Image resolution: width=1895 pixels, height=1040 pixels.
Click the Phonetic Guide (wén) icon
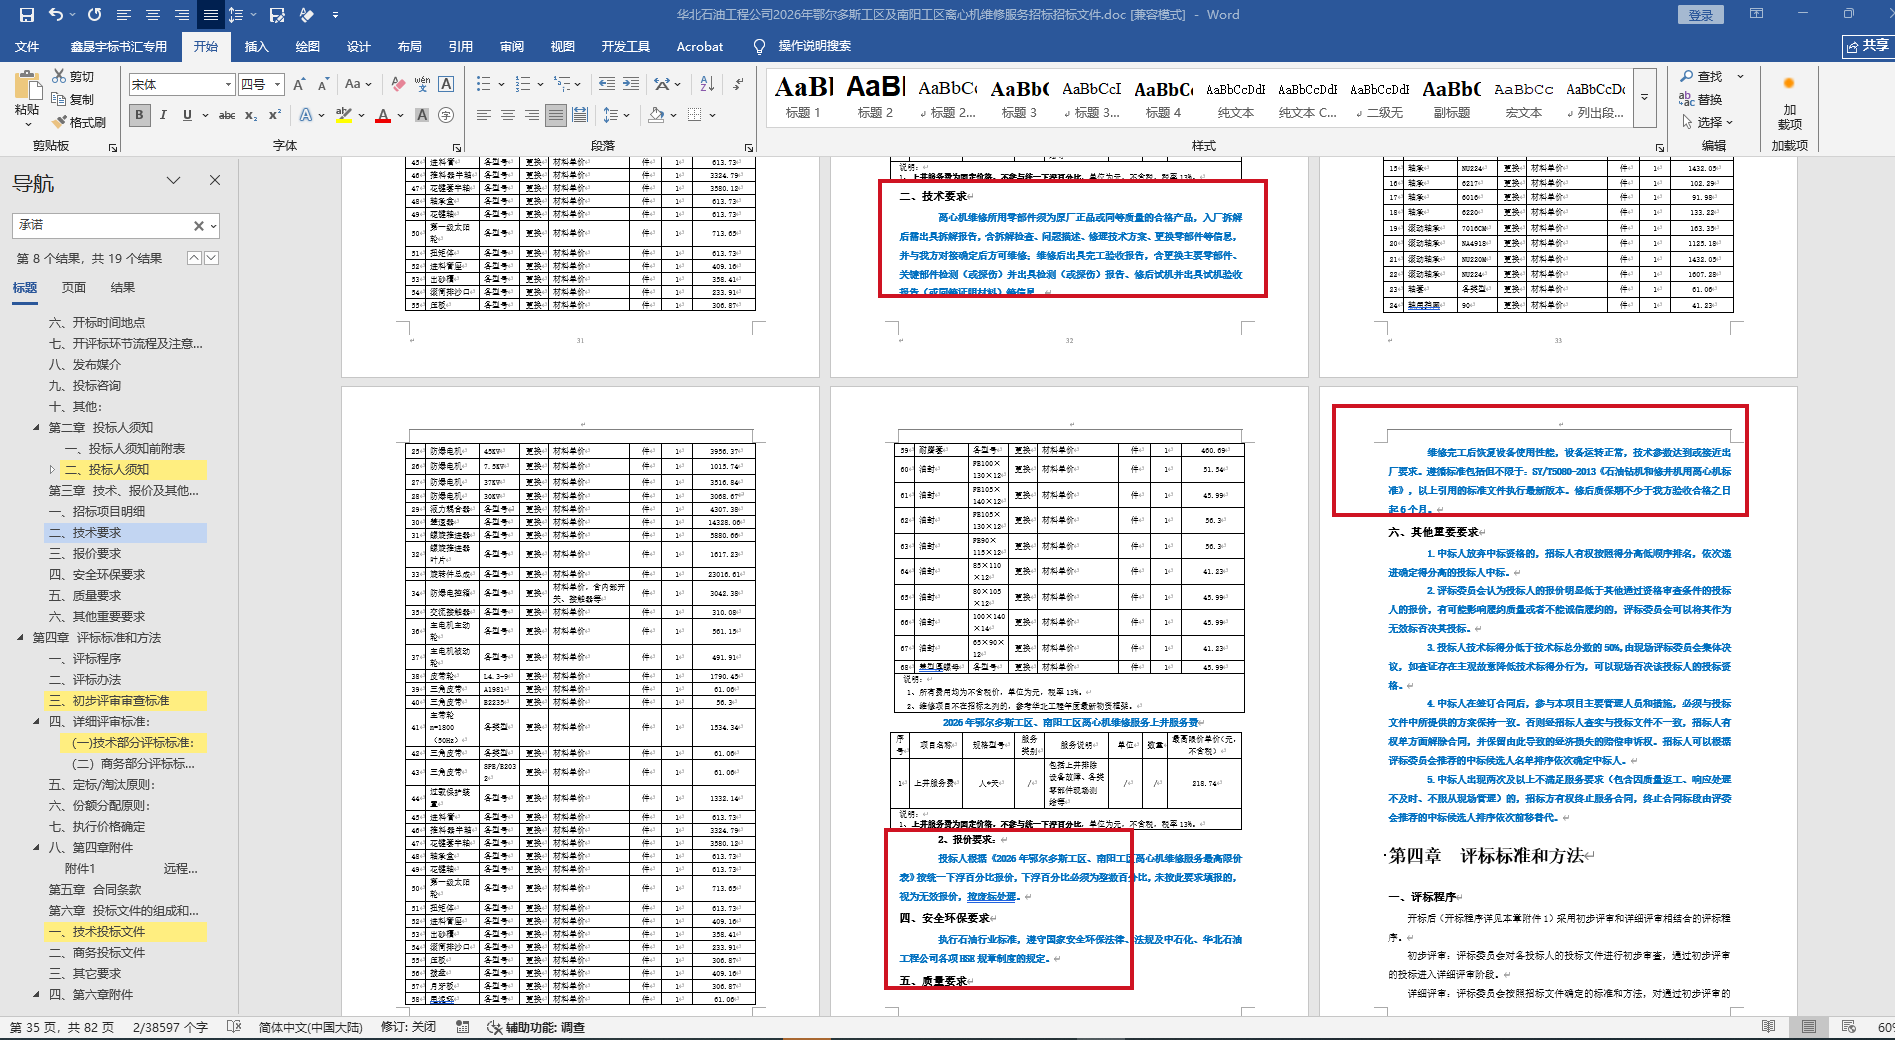(x=422, y=84)
